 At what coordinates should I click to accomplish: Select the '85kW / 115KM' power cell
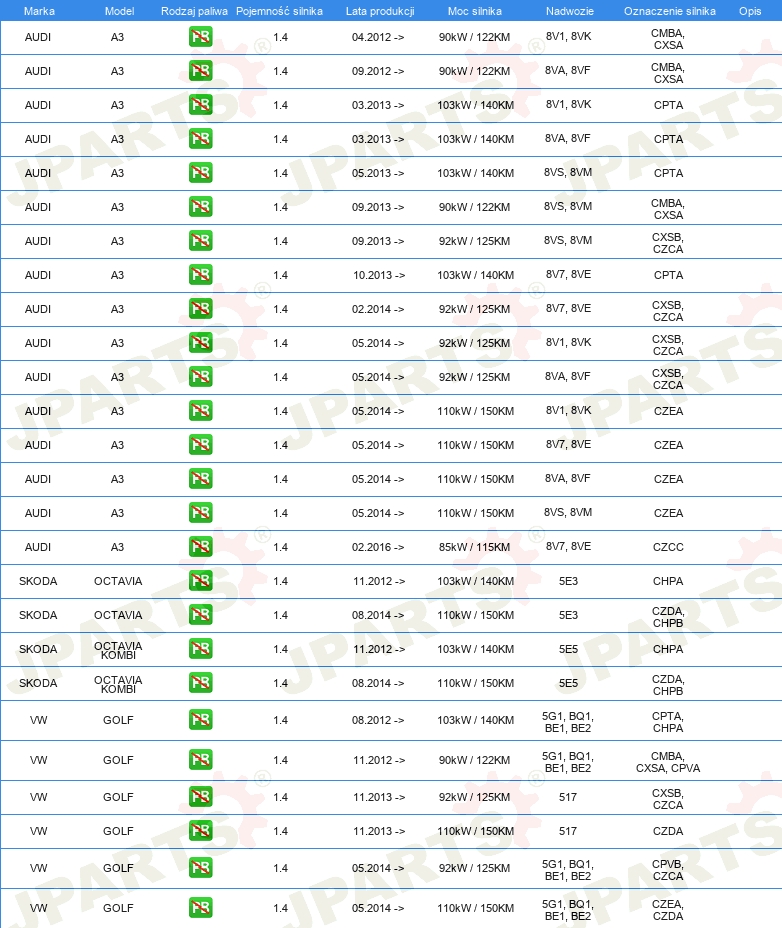point(474,547)
